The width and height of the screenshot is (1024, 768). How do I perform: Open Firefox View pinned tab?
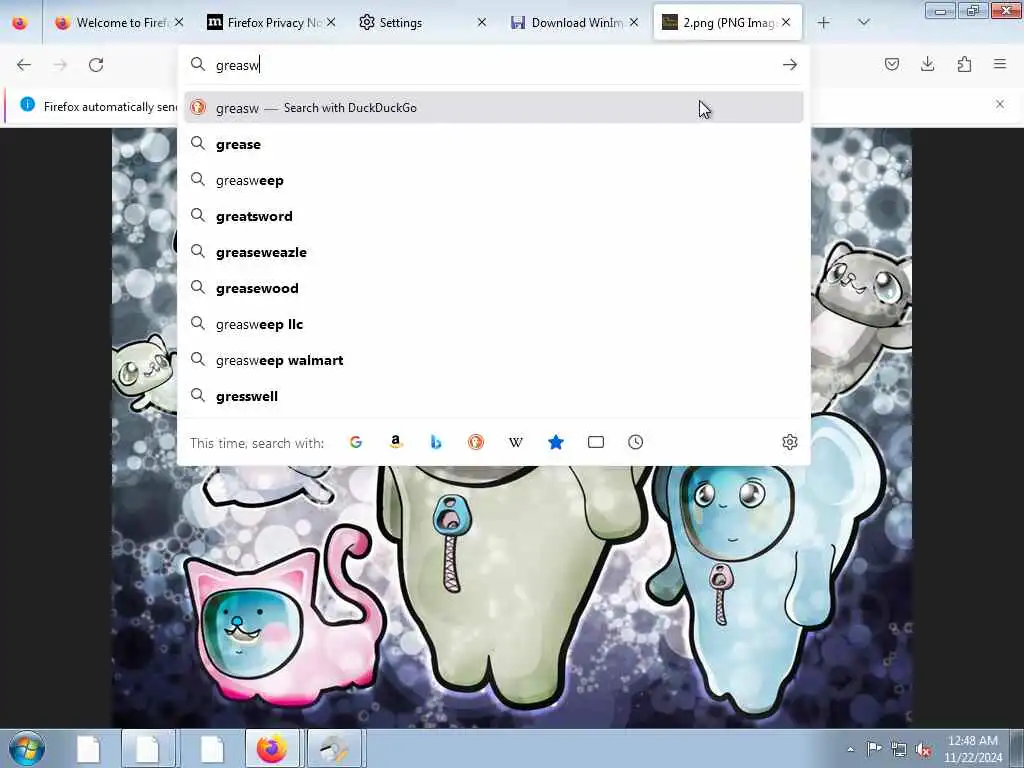coord(20,23)
